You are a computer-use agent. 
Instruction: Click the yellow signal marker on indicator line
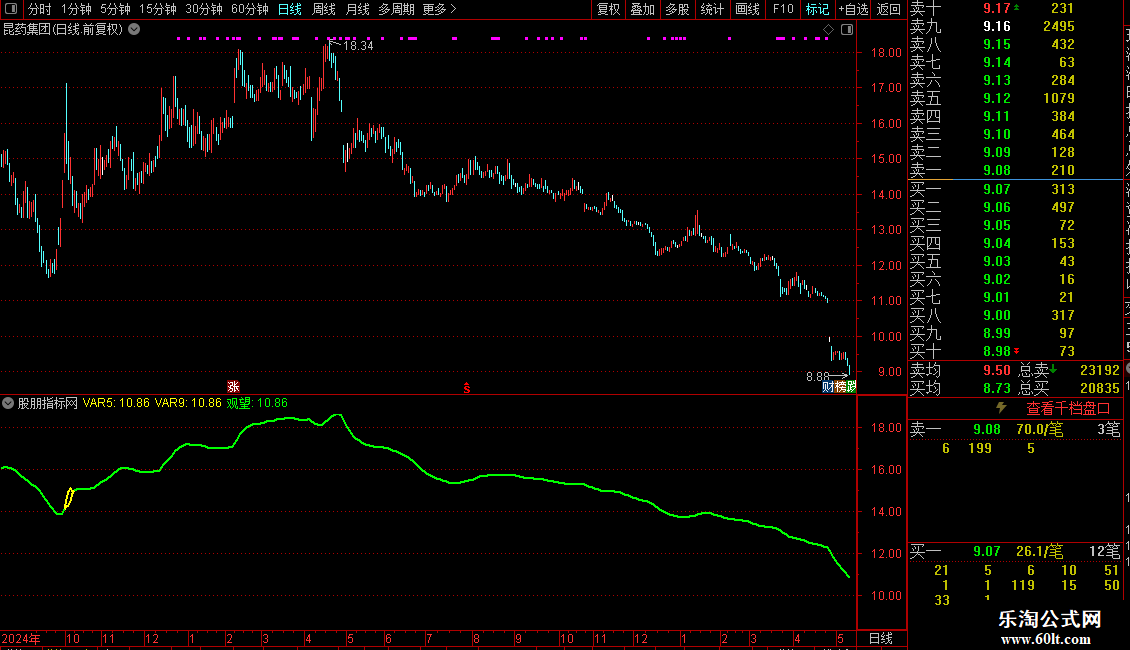69,497
